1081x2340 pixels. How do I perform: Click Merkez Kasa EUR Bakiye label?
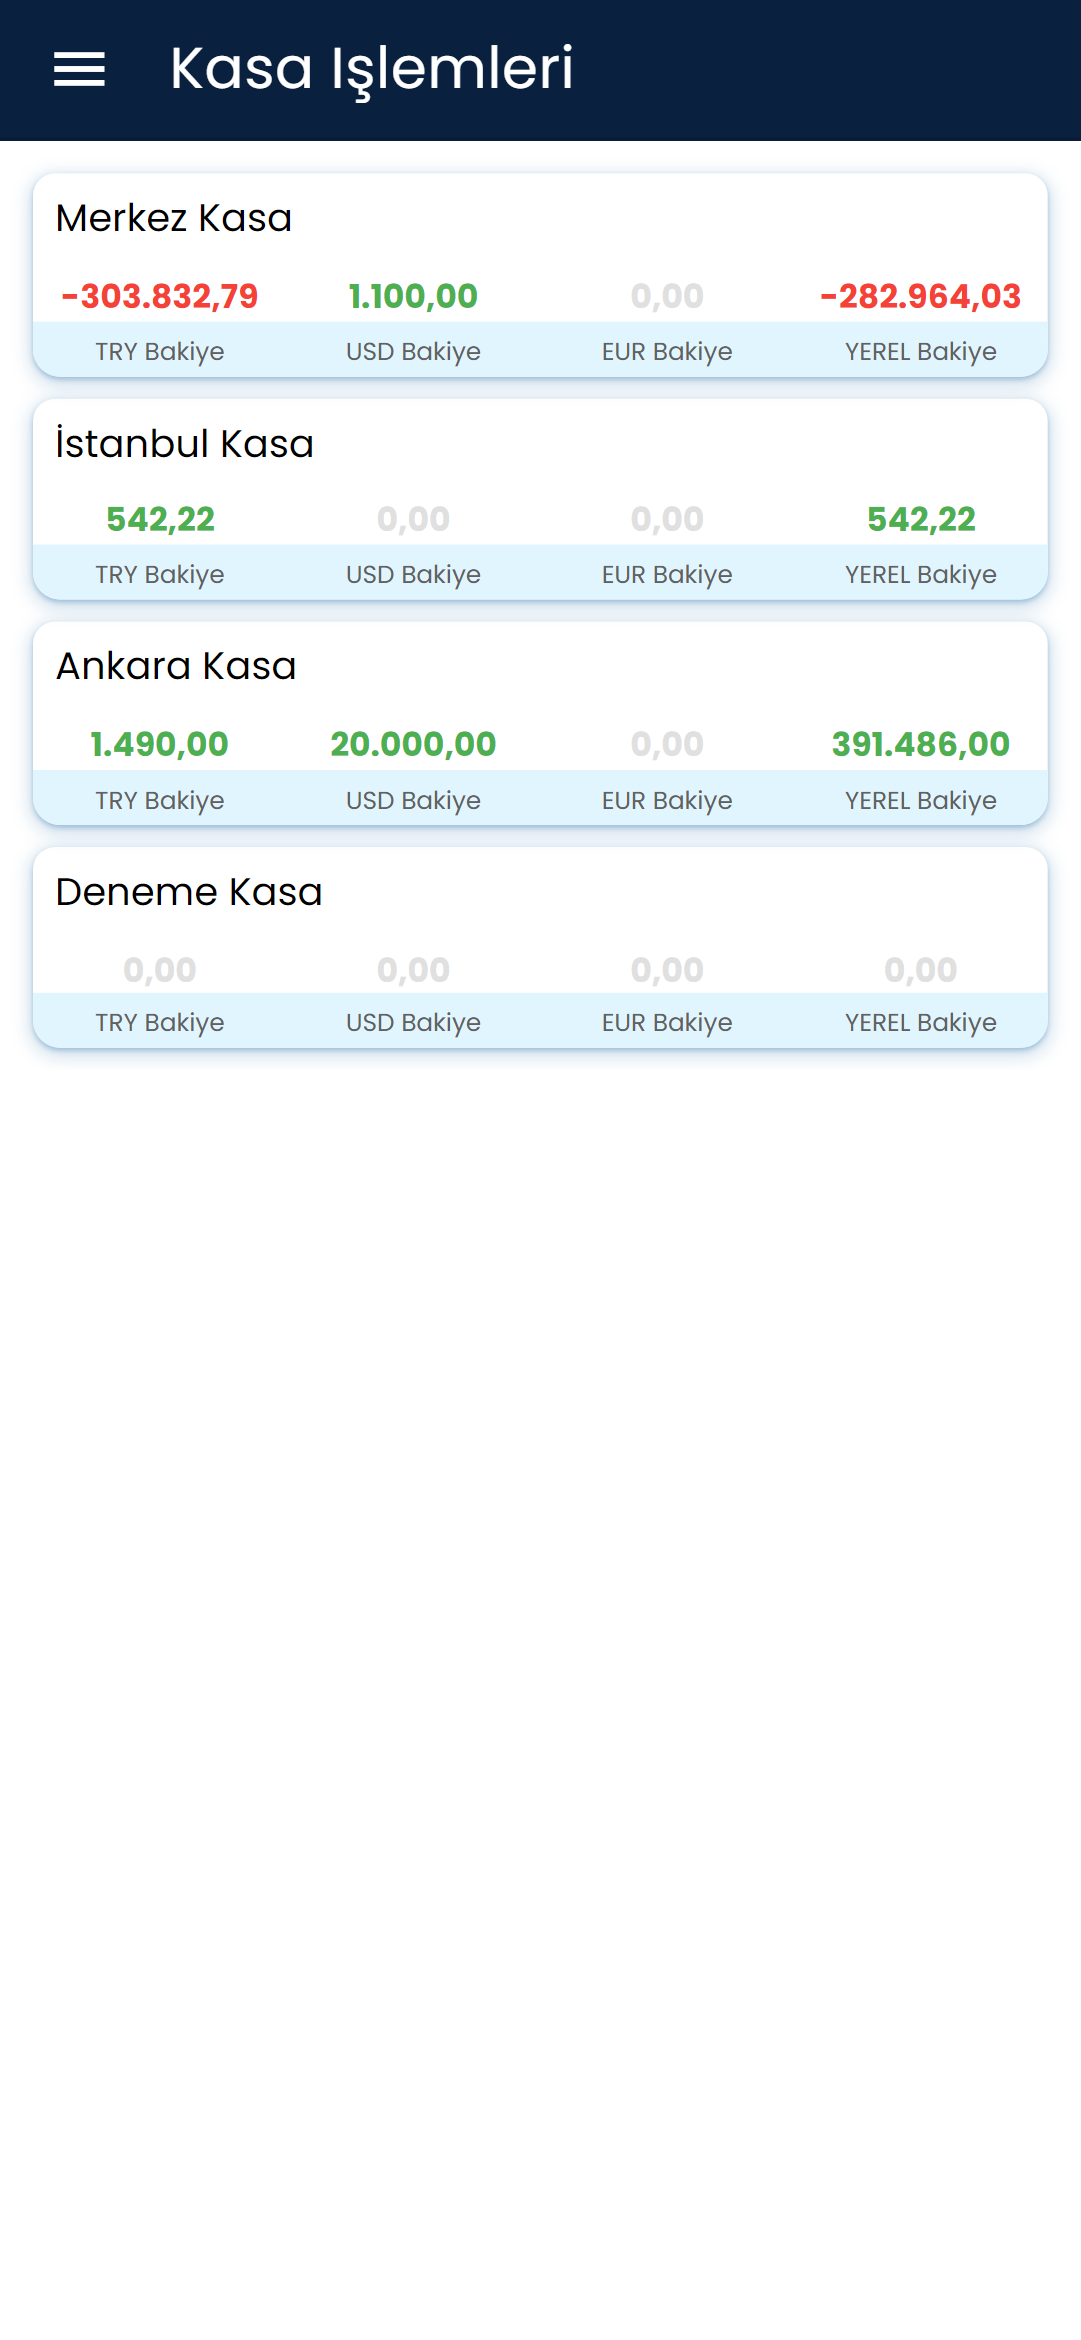(x=667, y=352)
